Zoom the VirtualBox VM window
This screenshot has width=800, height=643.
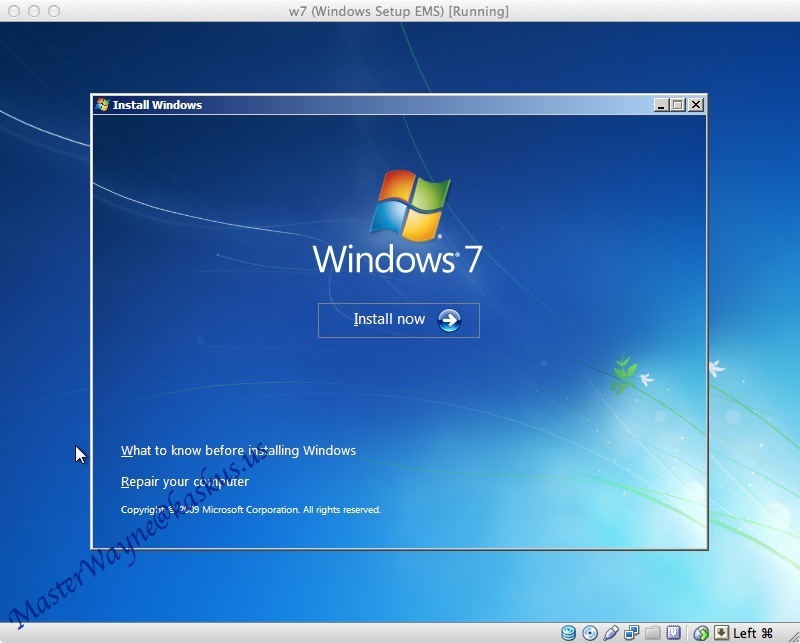53,11
